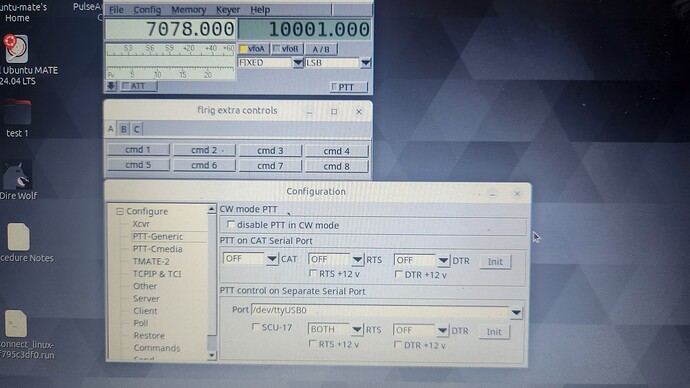Switch to tab C in extra controls
This screenshot has height=388, width=690.
[x=136, y=129]
